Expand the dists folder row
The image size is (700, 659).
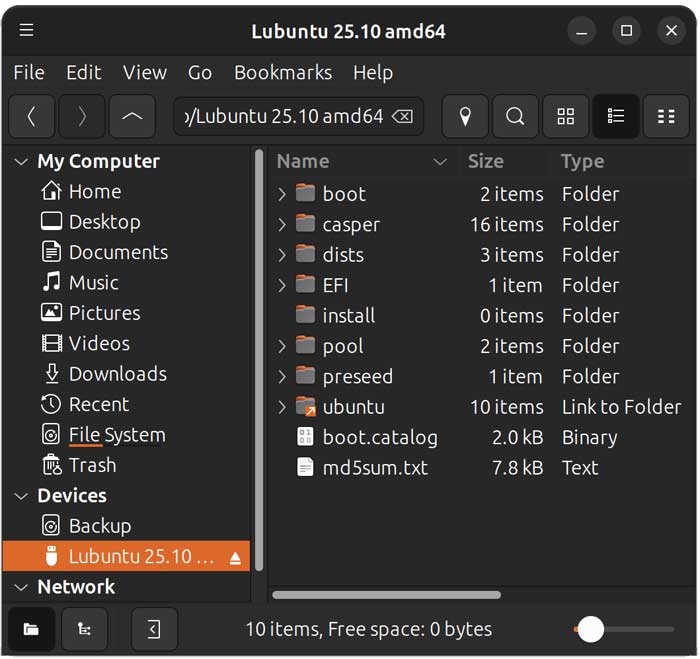(281, 255)
